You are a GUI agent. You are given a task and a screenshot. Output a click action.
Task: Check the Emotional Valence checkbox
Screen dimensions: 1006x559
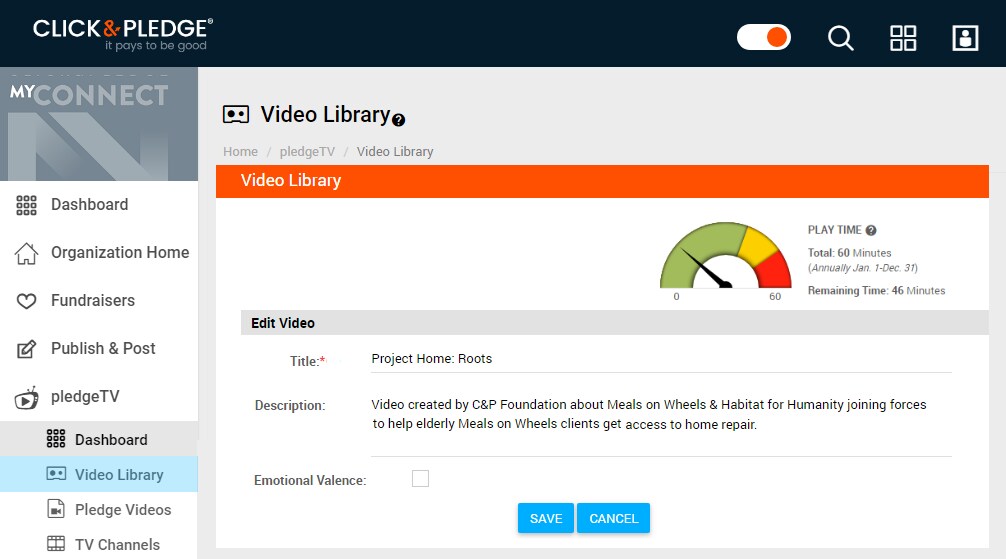(420, 479)
